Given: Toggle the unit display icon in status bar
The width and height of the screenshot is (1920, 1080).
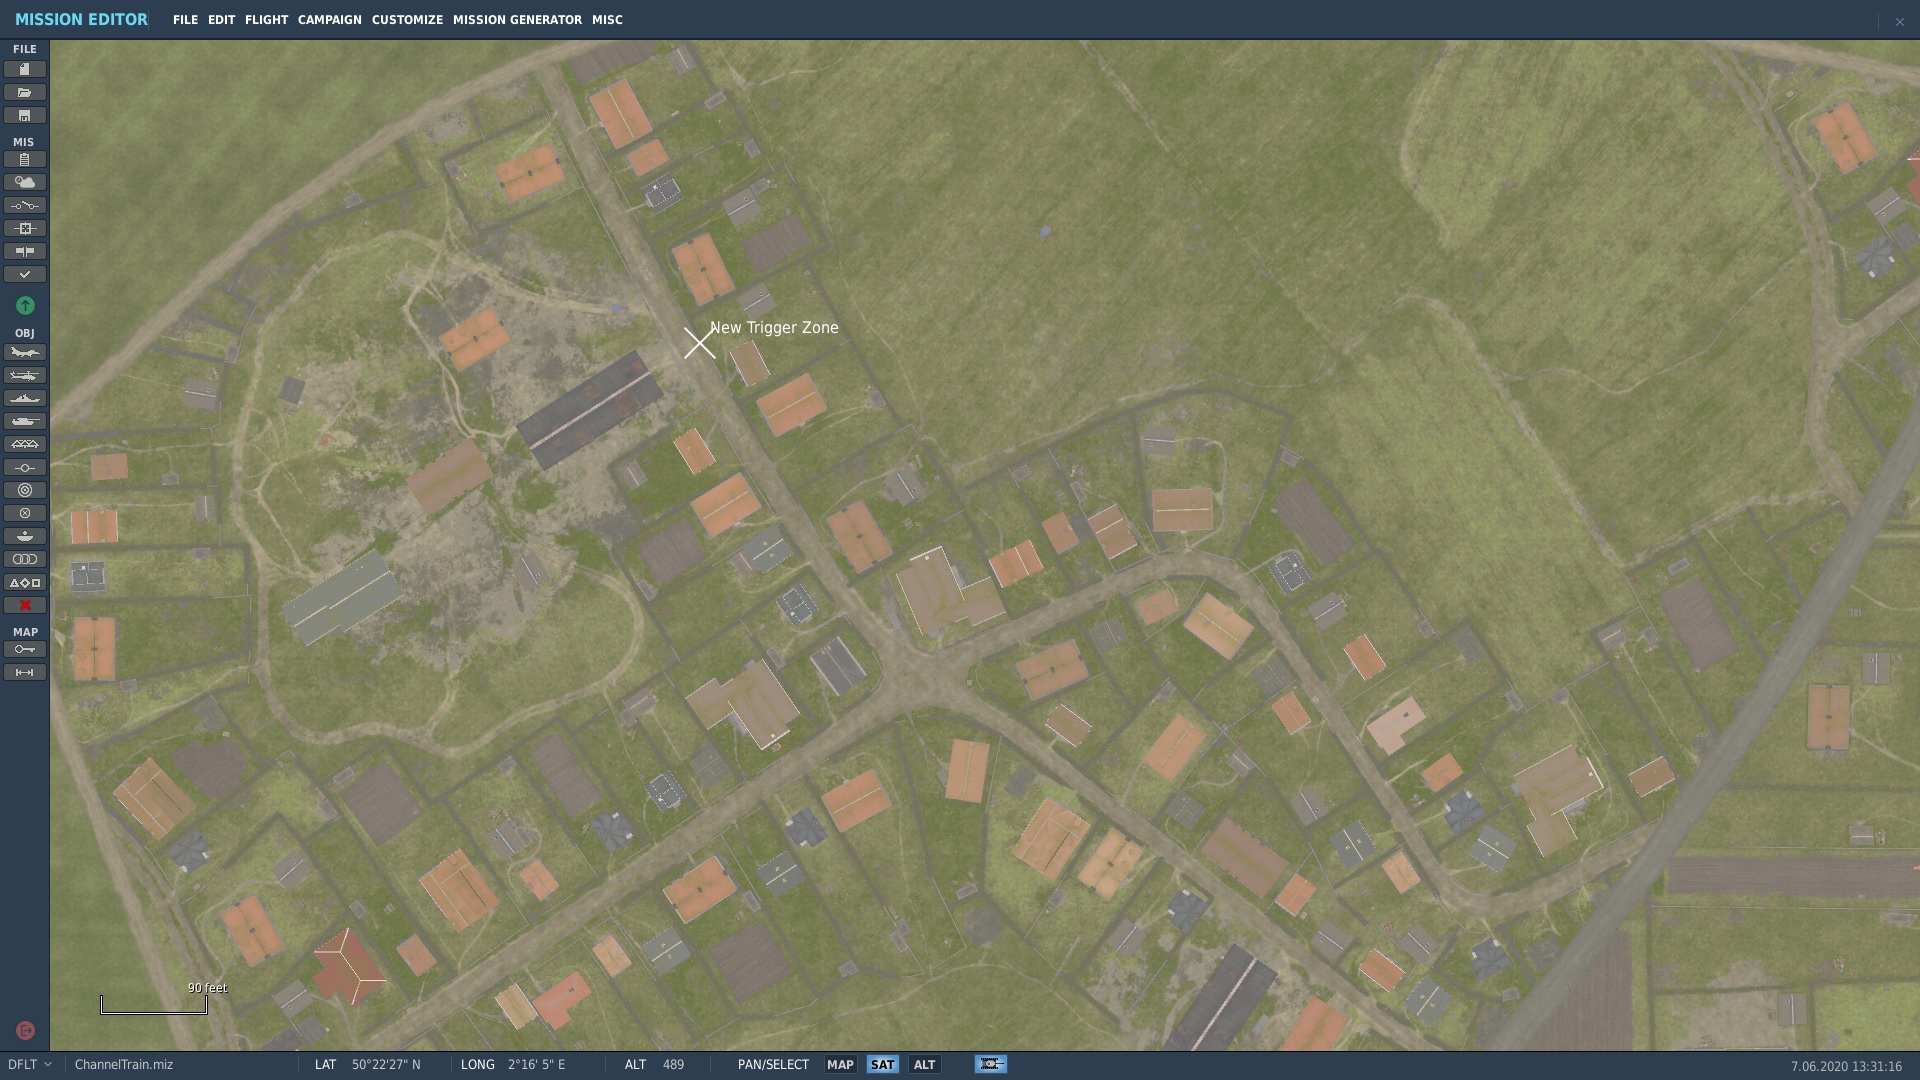Looking at the screenshot, I should (990, 1064).
